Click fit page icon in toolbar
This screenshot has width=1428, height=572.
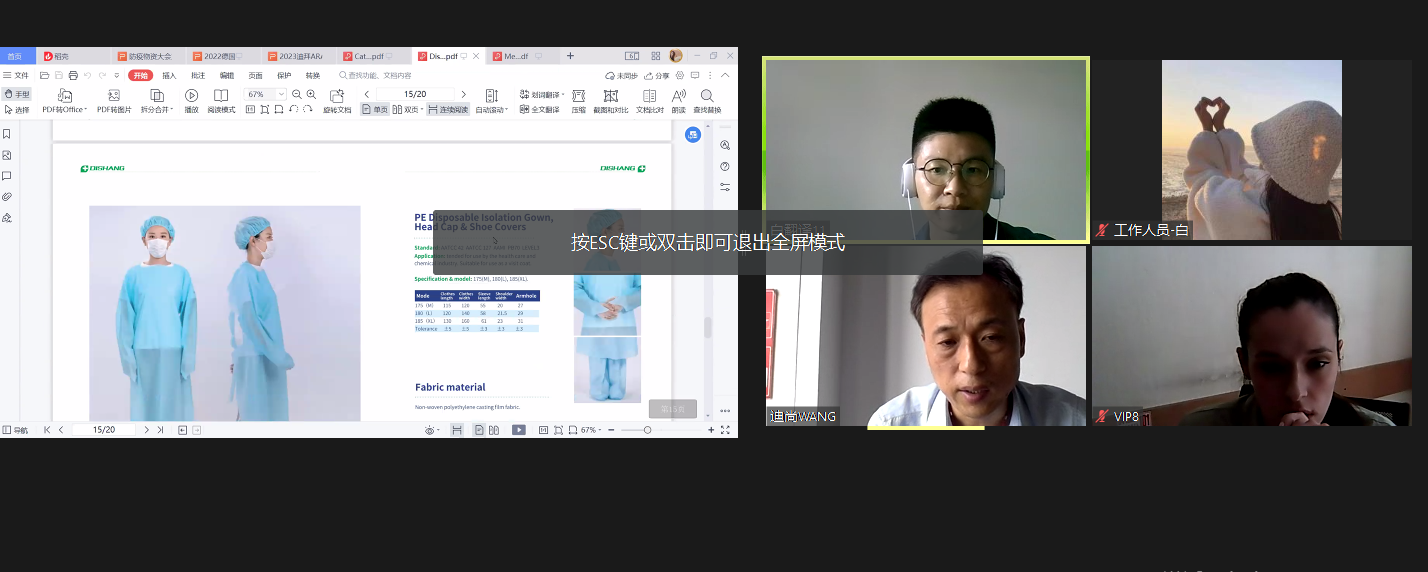tap(265, 109)
